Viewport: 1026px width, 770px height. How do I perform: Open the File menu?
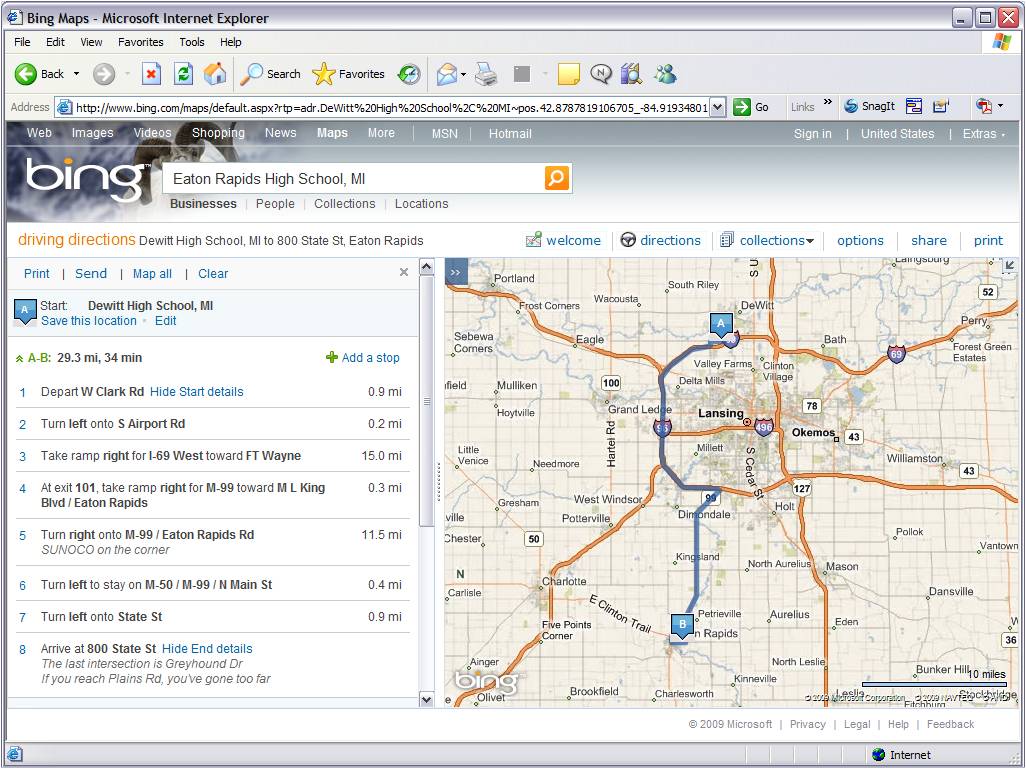pos(22,42)
